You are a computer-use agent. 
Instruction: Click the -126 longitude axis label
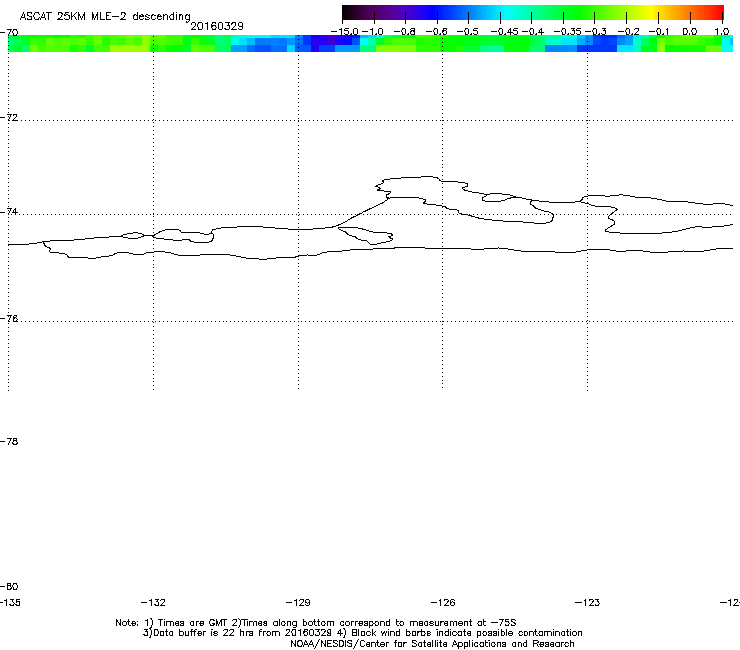point(443,603)
